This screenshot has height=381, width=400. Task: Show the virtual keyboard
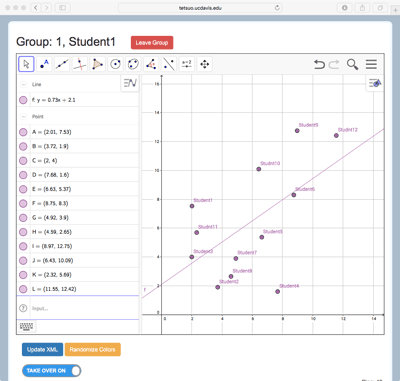click(x=26, y=326)
